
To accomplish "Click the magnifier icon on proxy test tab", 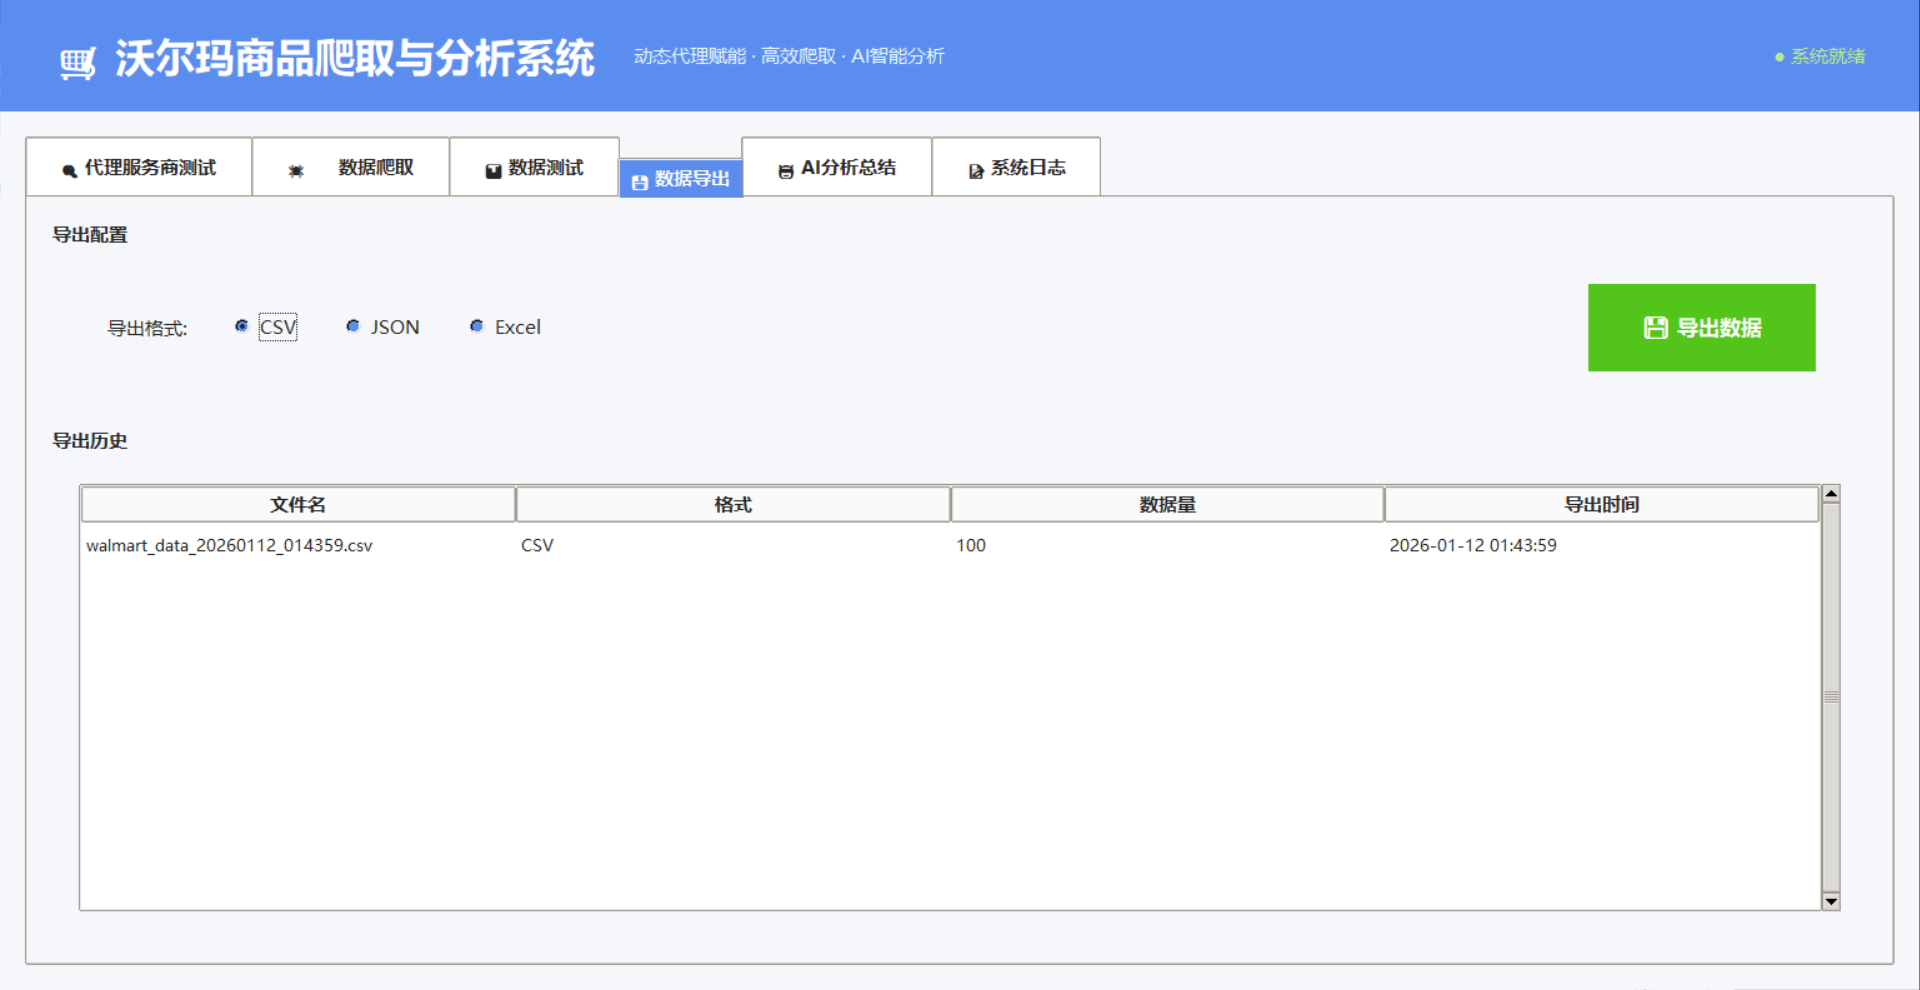I will (69, 171).
